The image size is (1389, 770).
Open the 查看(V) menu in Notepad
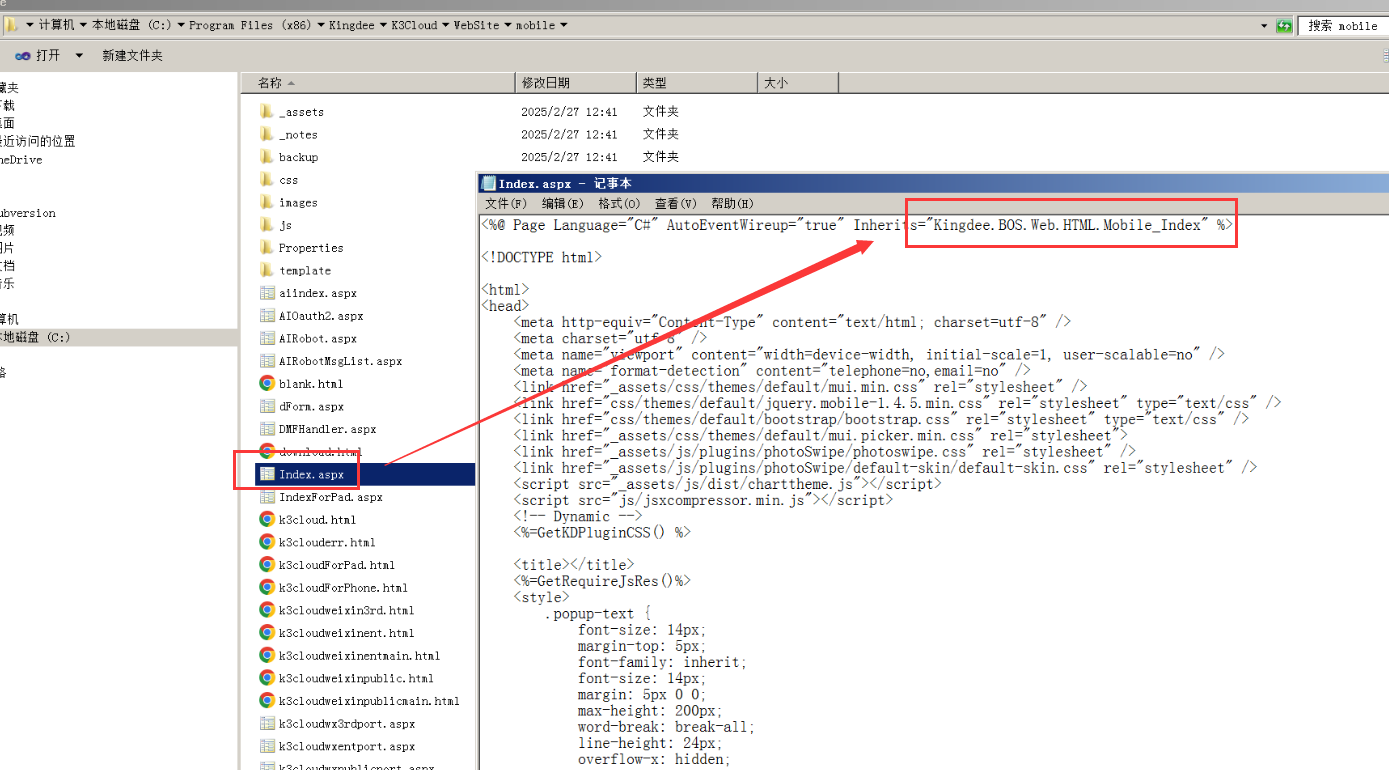coord(675,204)
